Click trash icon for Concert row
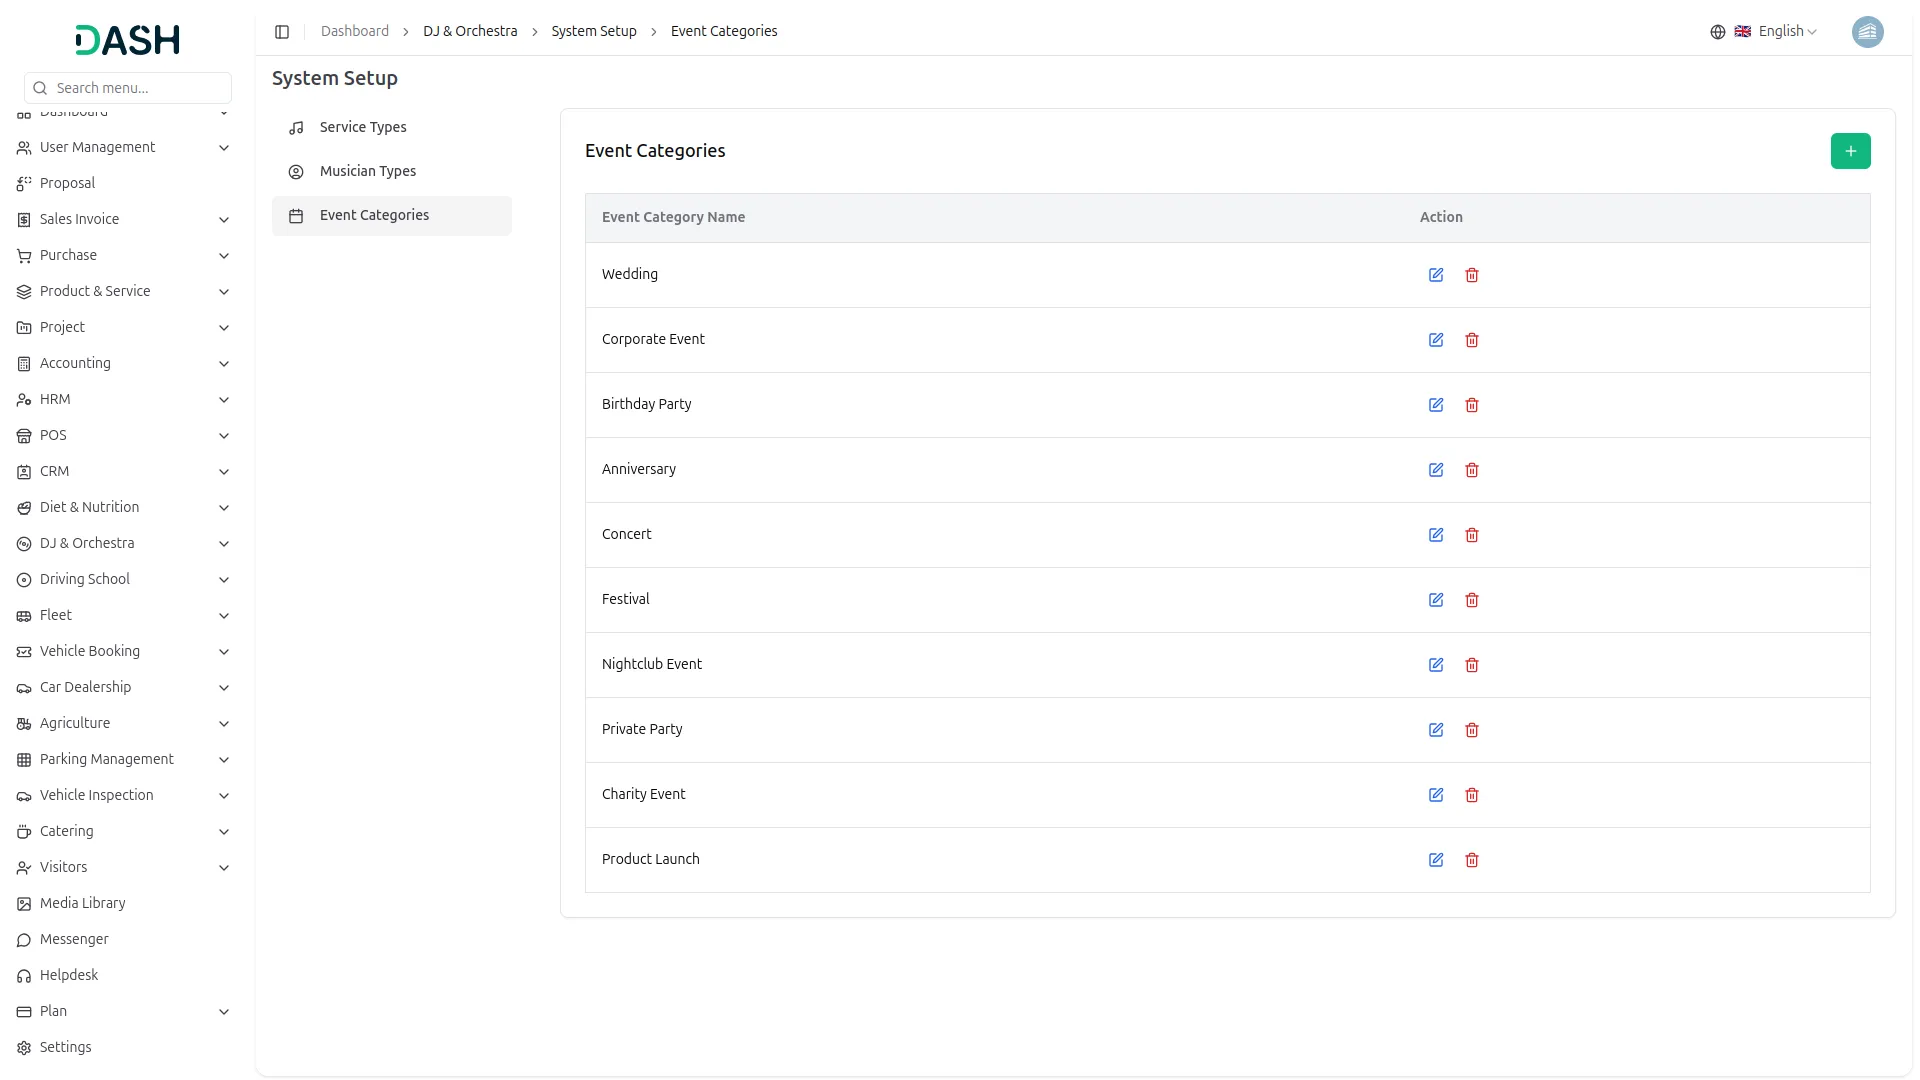1920x1080 pixels. point(1472,535)
